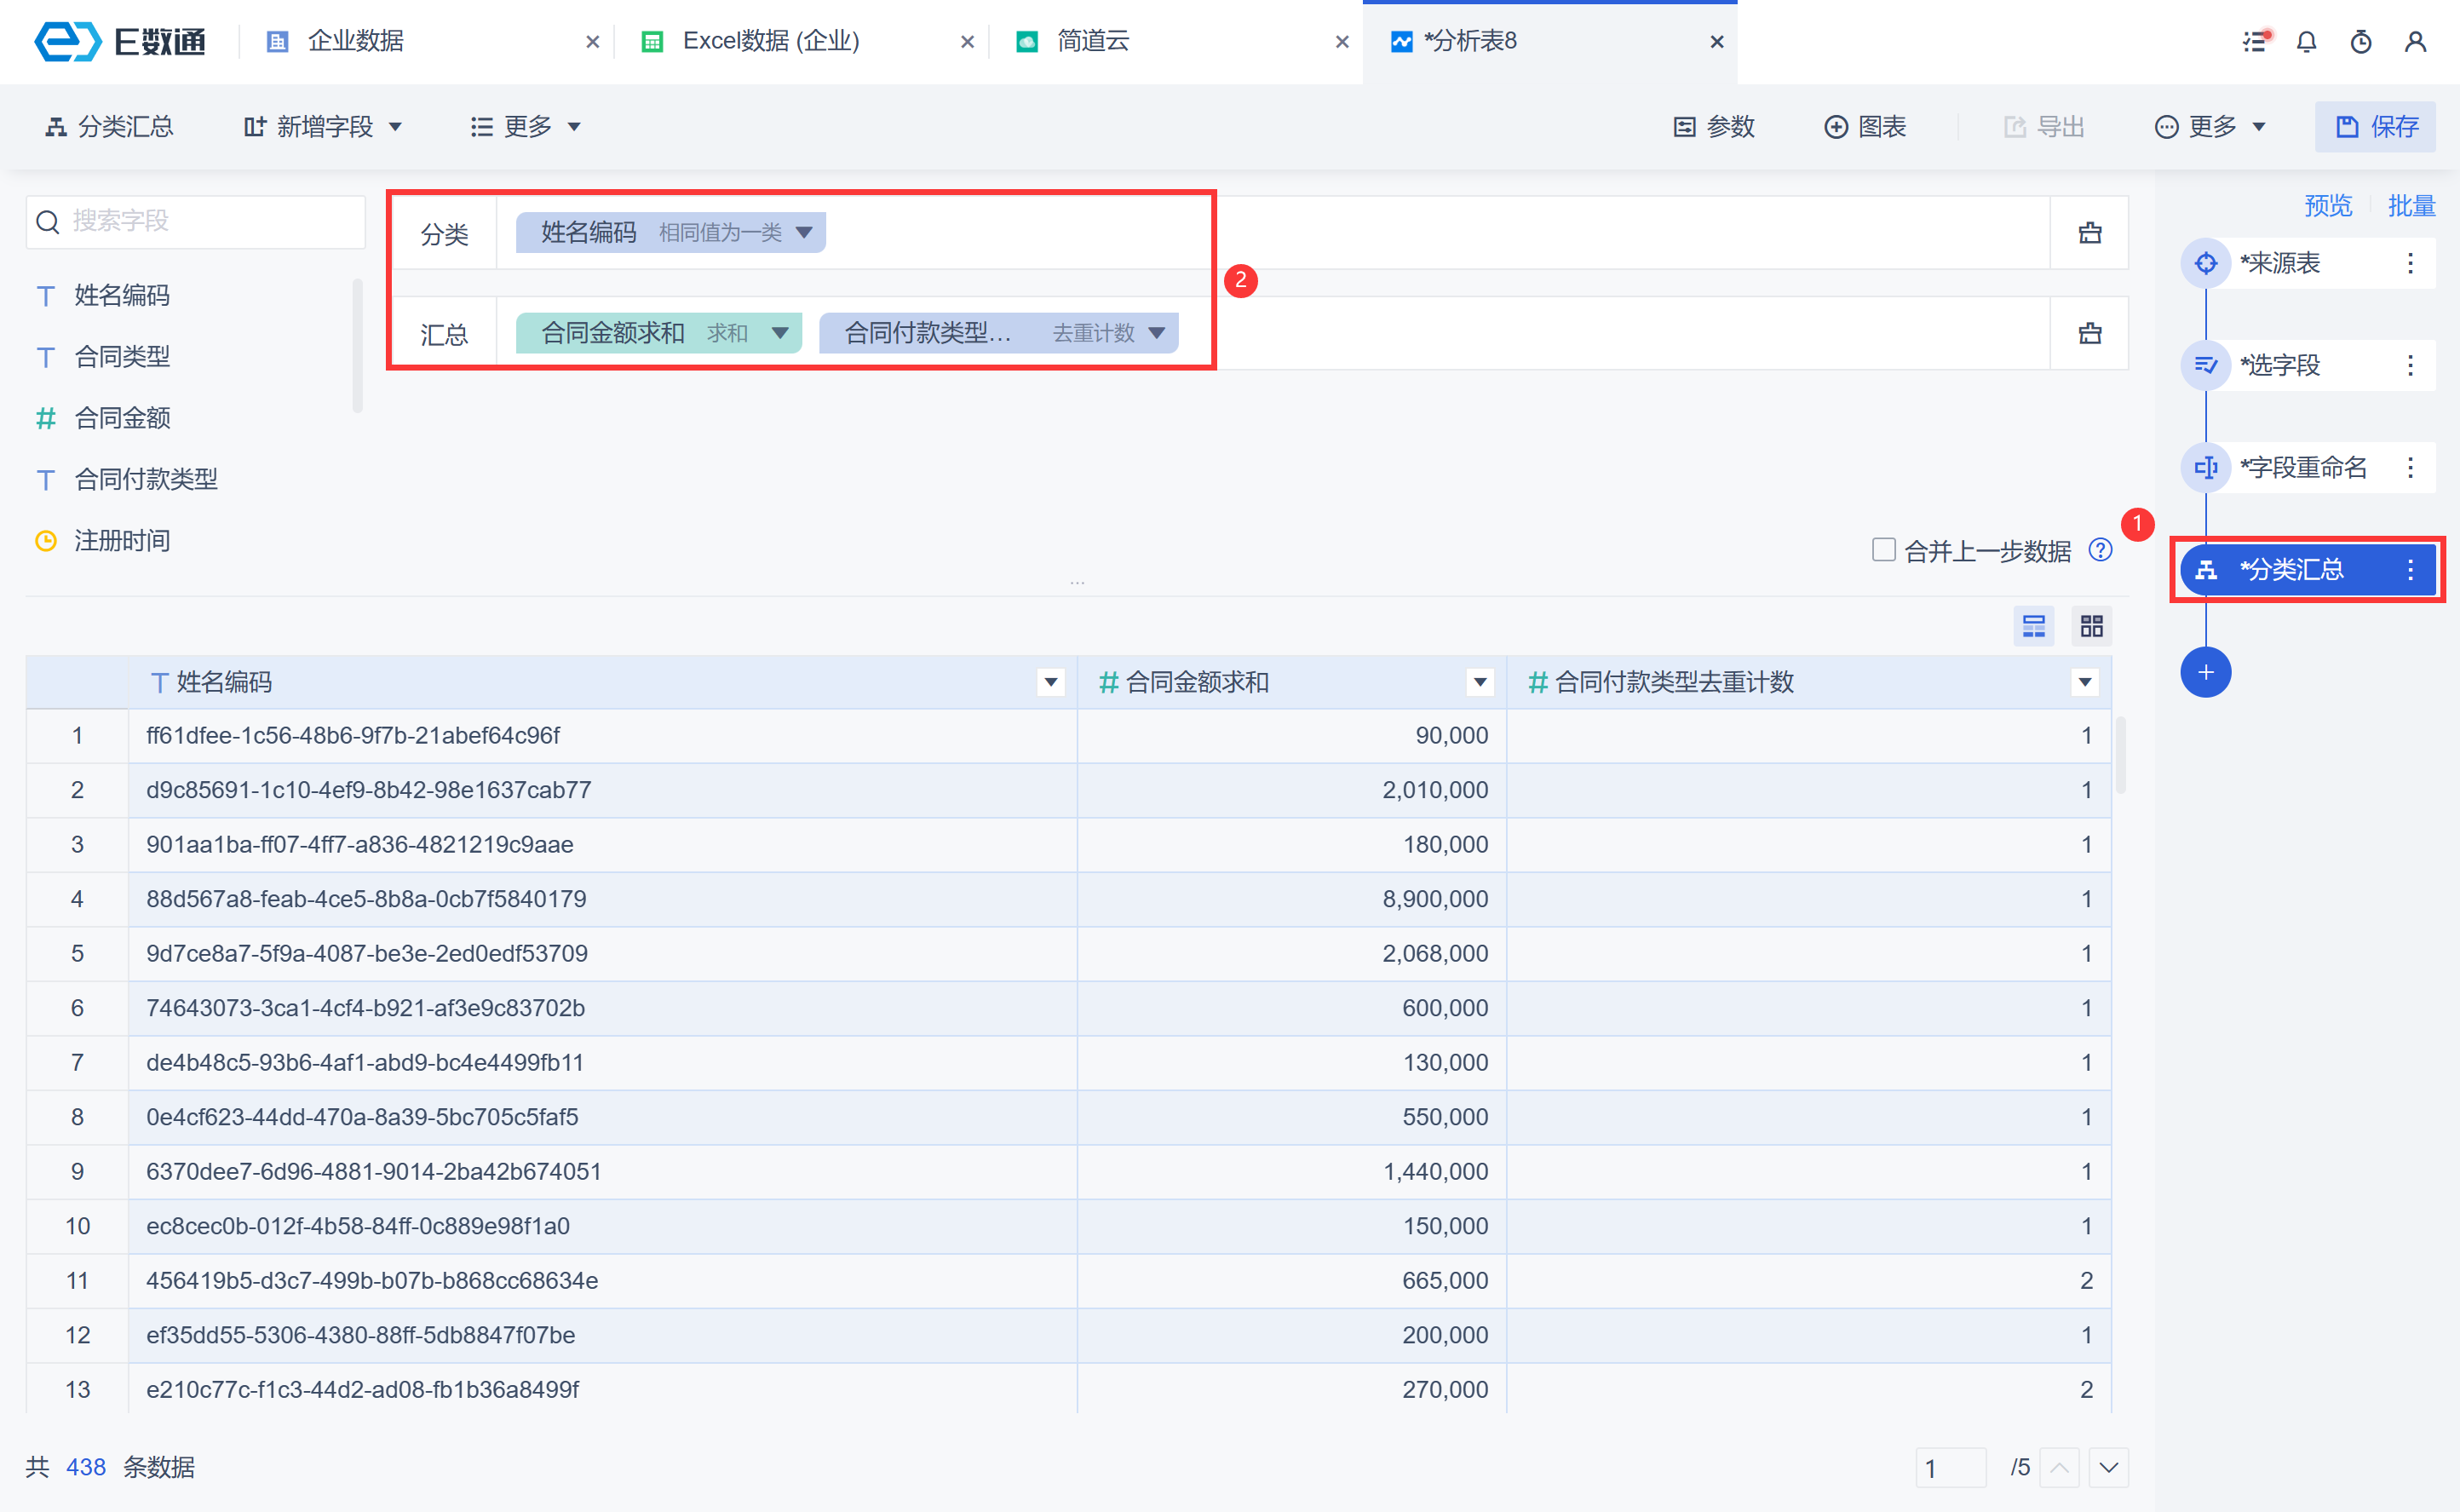The width and height of the screenshot is (2460, 1512).
Task: Select the list table view toggle
Action: coord(2033,626)
